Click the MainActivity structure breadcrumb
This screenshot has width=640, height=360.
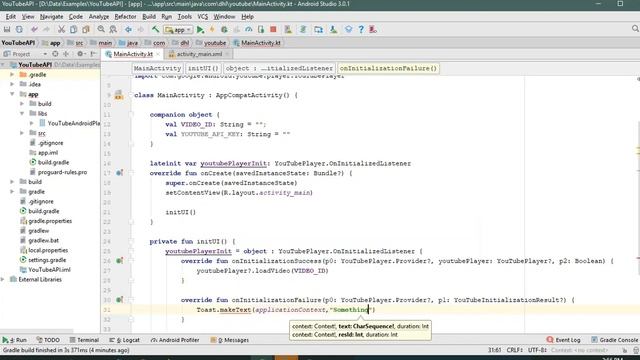click(157, 68)
